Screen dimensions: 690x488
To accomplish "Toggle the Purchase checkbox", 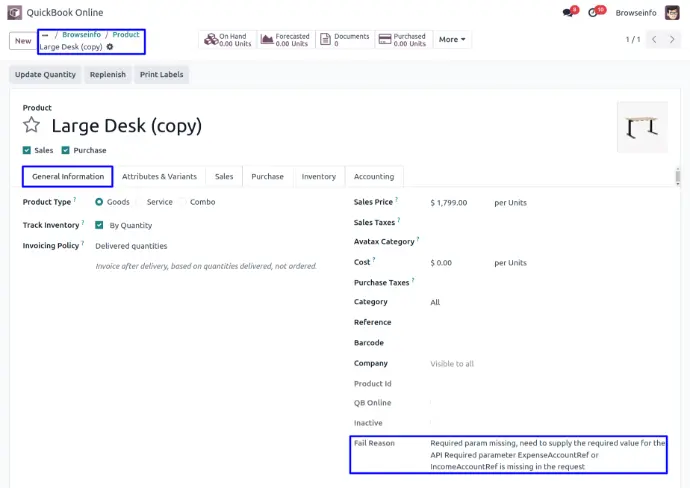I will pyautogui.click(x=66, y=150).
